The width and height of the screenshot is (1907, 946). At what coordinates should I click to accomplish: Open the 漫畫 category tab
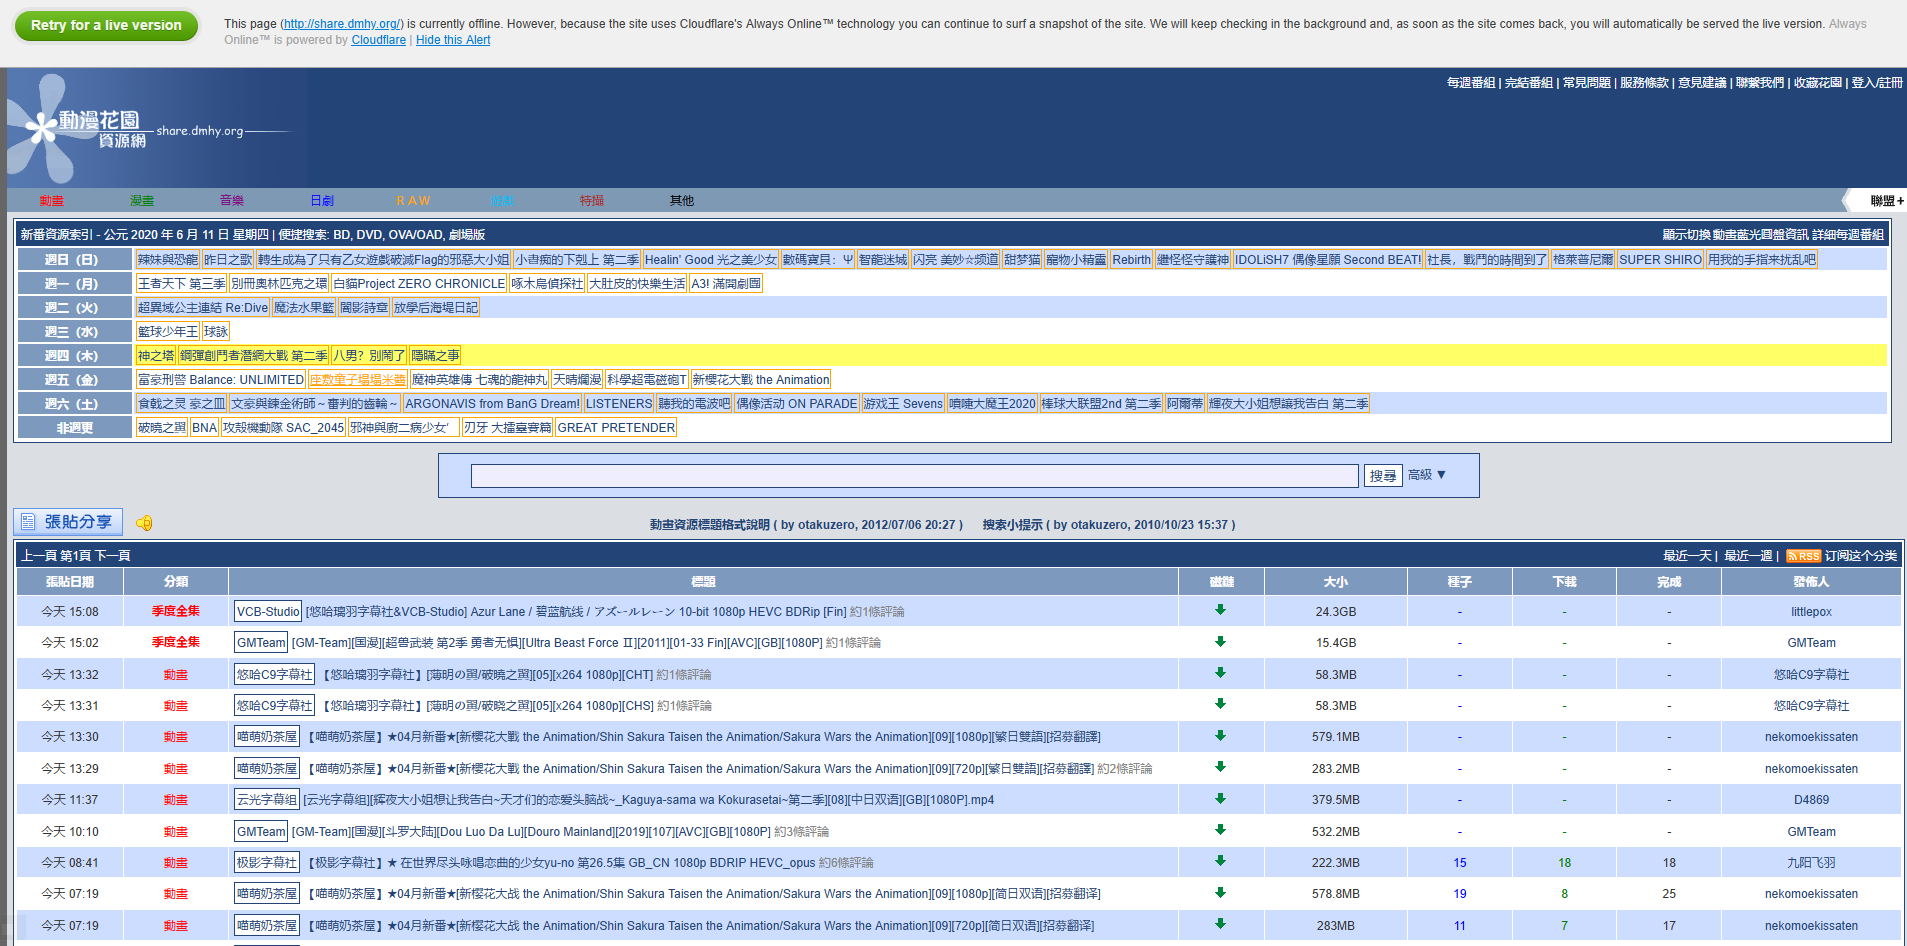(x=142, y=201)
